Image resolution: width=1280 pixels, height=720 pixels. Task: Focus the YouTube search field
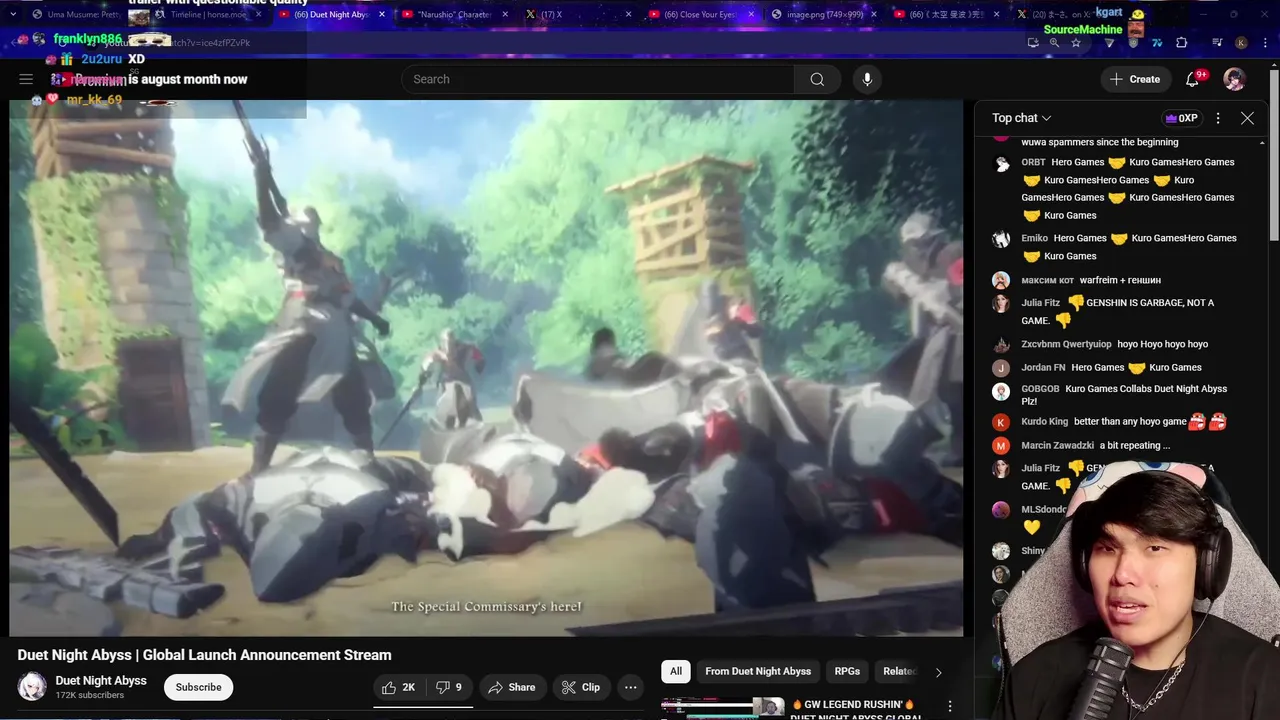[x=598, y=79]
